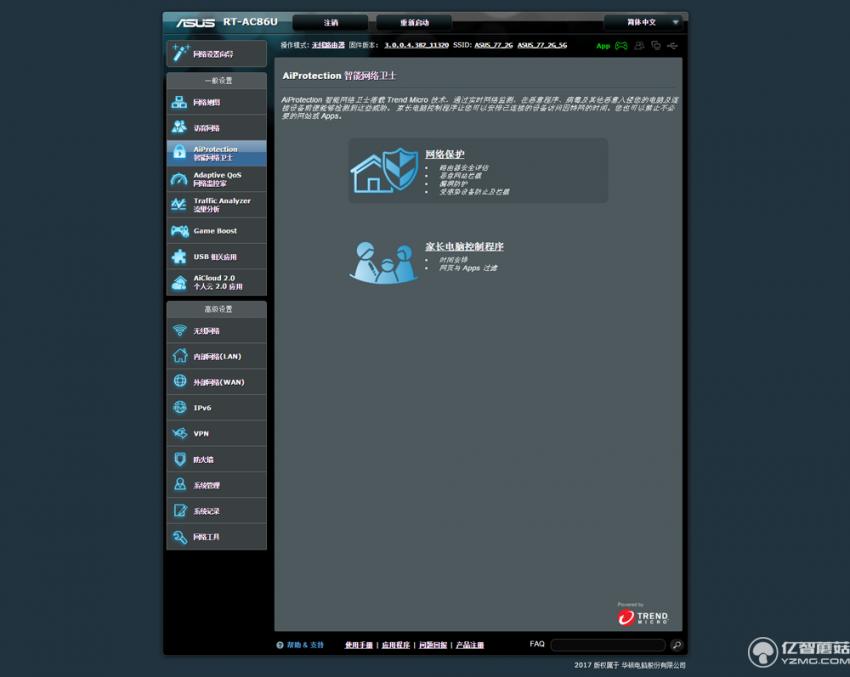The image size is (850, 677).
Task: Open the Parental Controls (家长电脑控制程序) link
Action: point(464,246)
